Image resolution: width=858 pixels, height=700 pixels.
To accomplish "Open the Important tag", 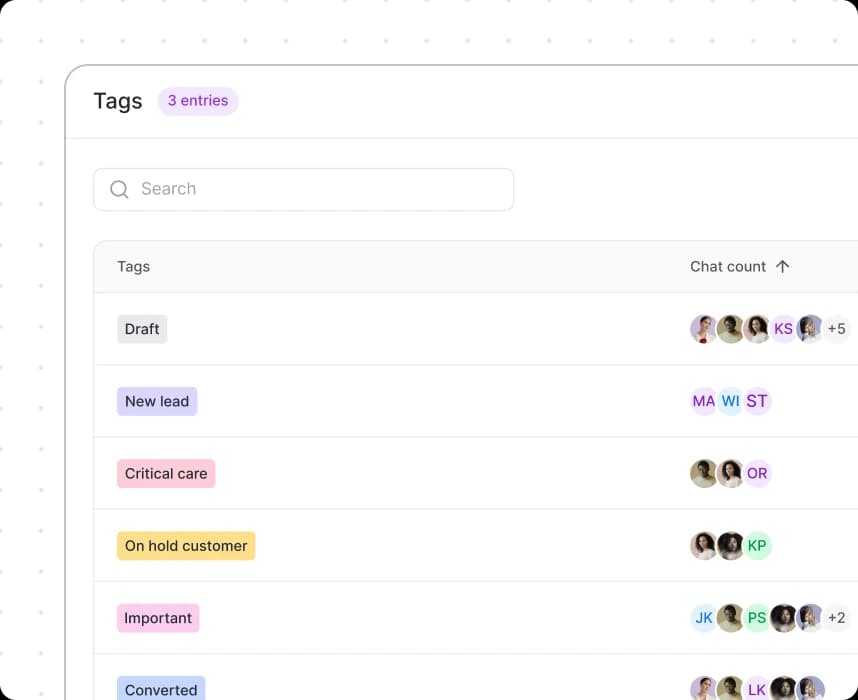I will (158, 618).
